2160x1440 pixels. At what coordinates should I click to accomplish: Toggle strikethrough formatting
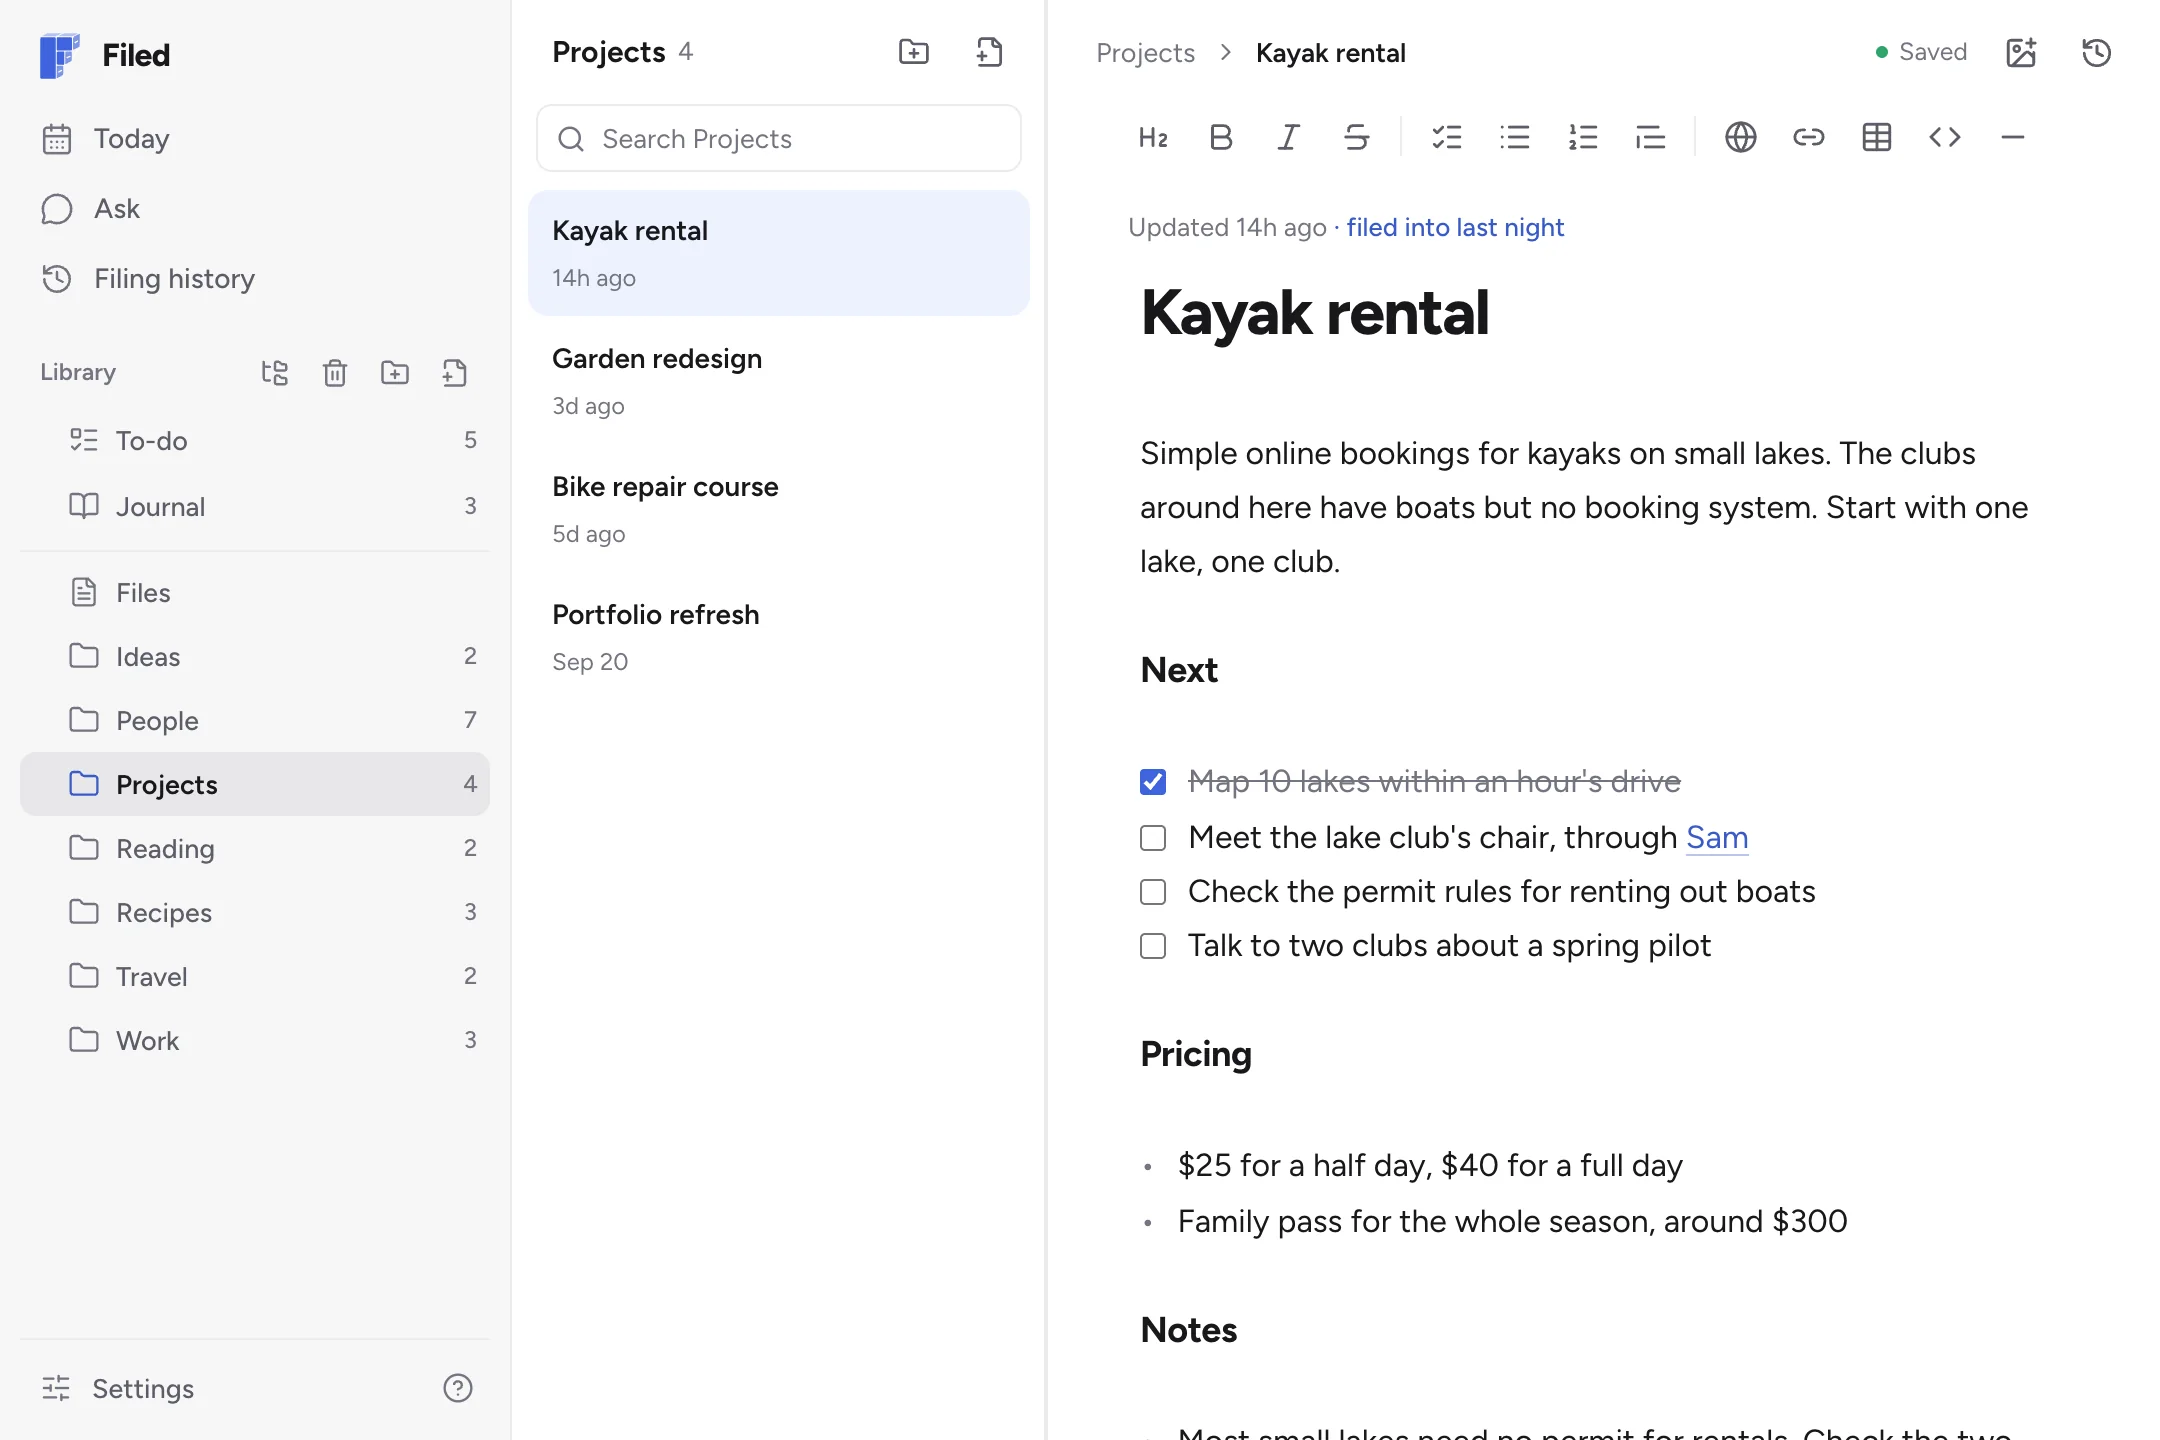pyautogui.click(x=1357, y=137)
